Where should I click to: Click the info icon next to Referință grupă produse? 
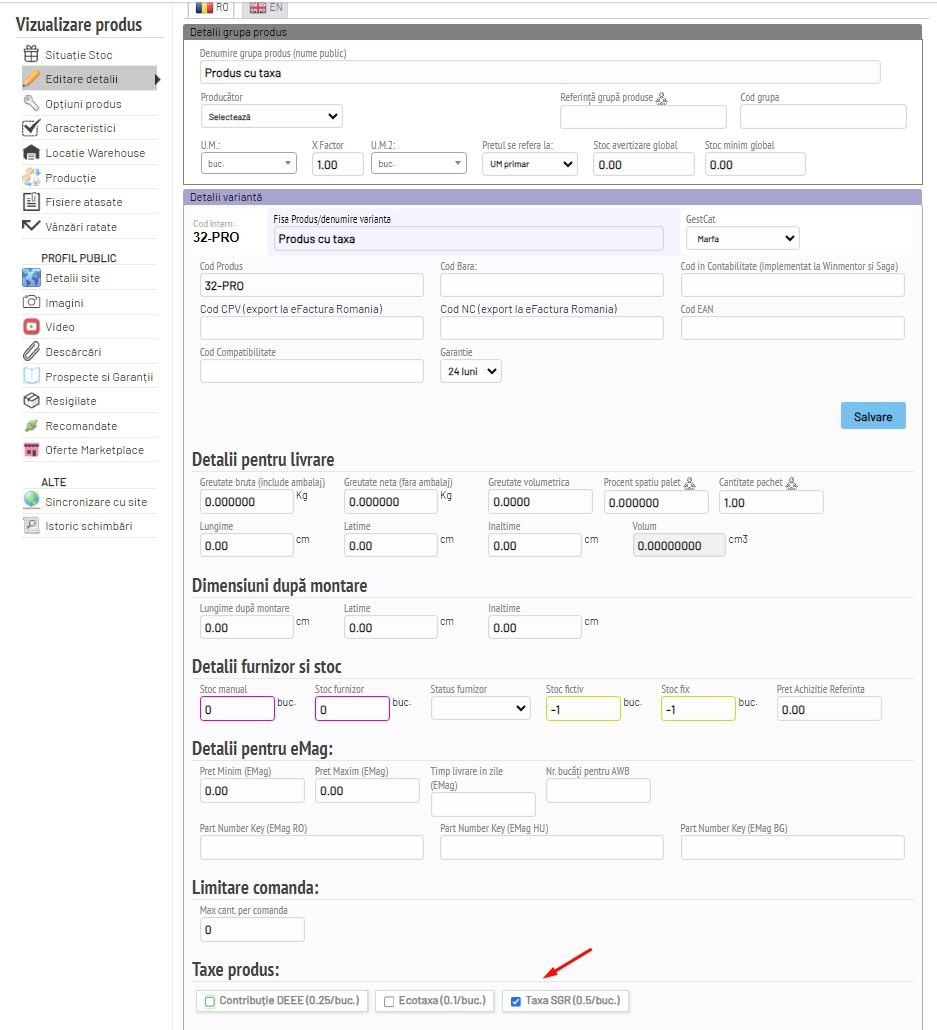point(662,98)
